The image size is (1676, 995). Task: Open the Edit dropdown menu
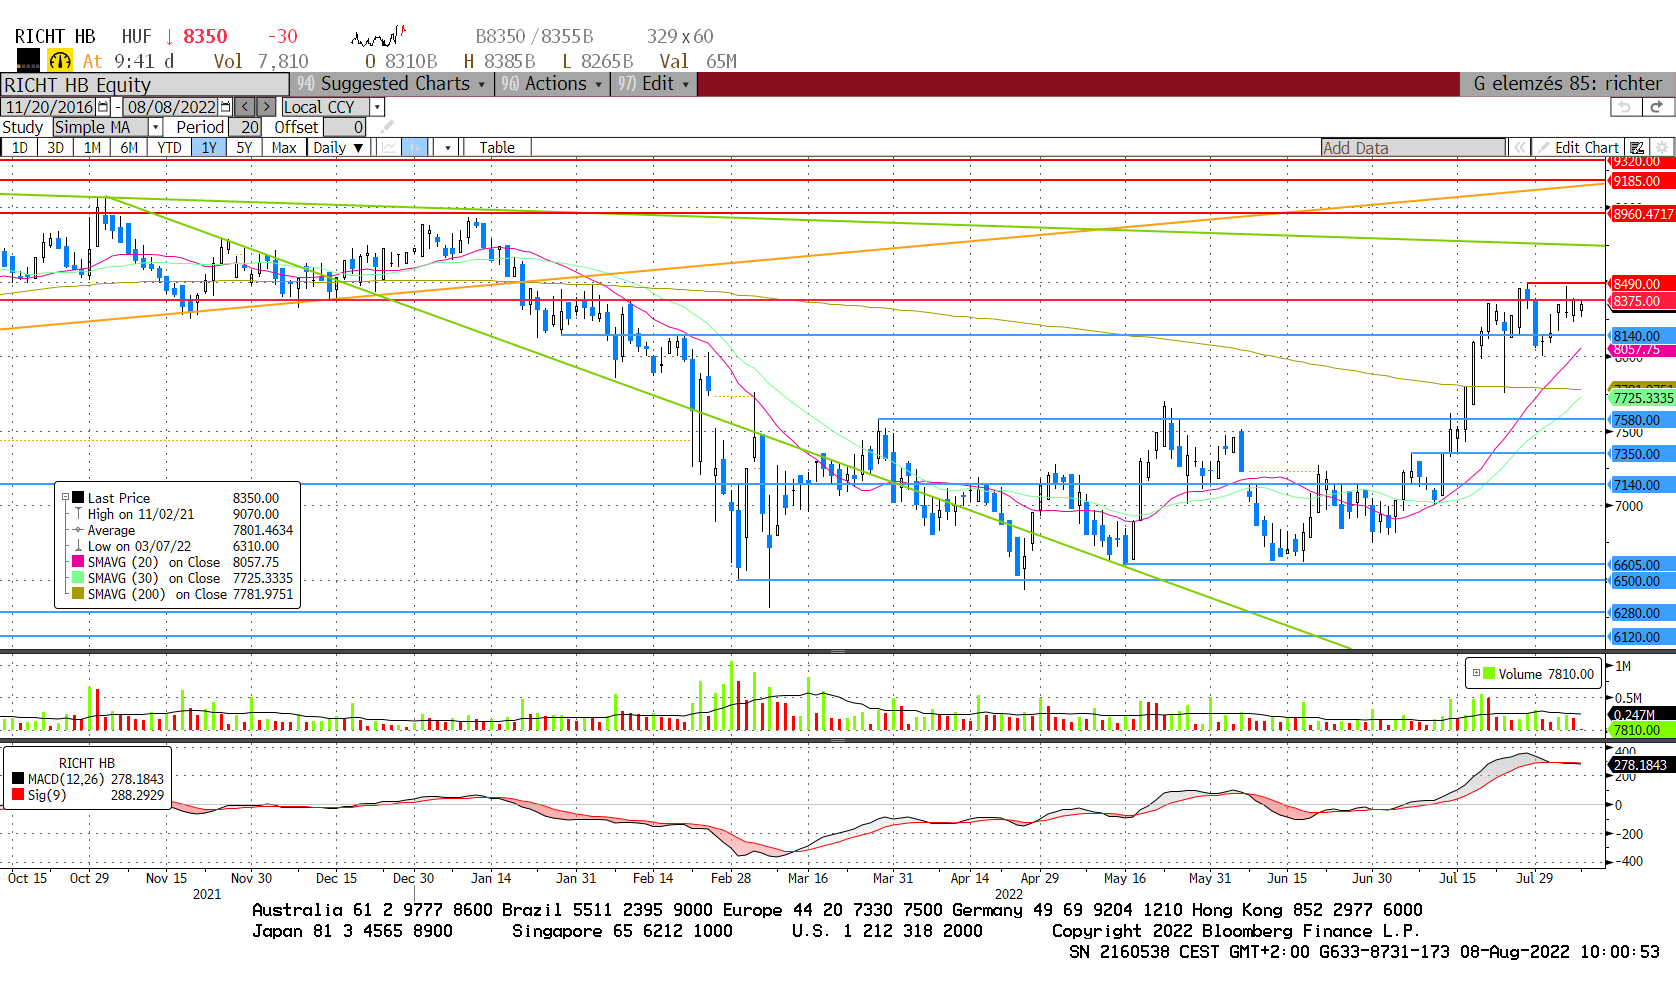coord(654,84)
